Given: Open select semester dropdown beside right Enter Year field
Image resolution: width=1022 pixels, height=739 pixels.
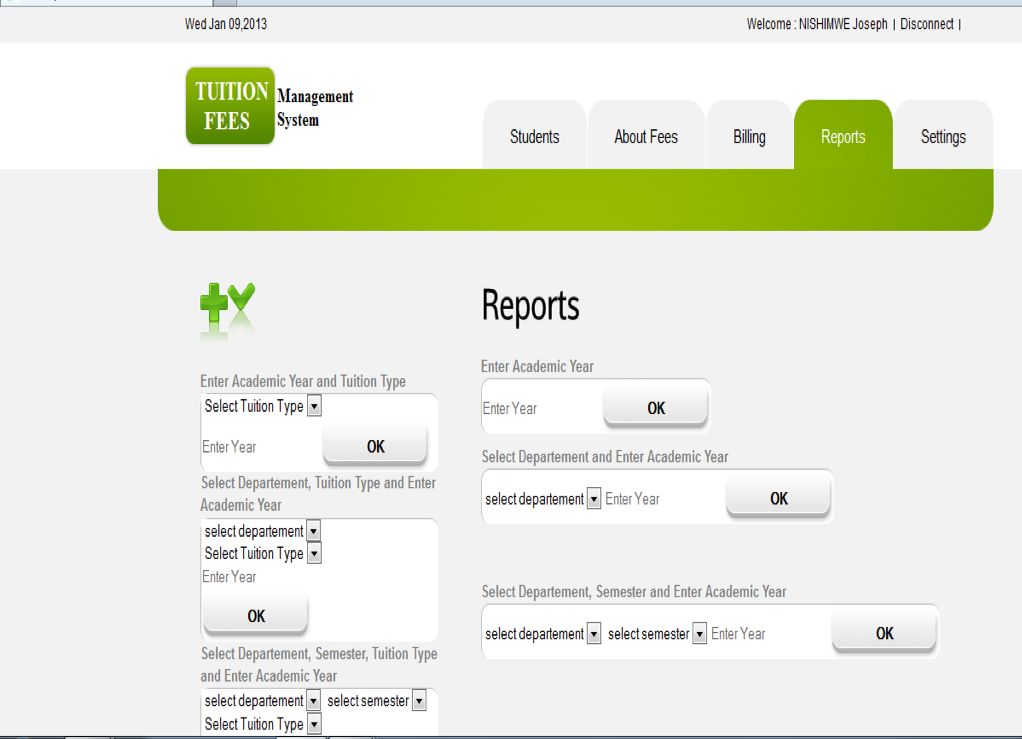Looking at the screenshot, I should click(x=656, y=634).
